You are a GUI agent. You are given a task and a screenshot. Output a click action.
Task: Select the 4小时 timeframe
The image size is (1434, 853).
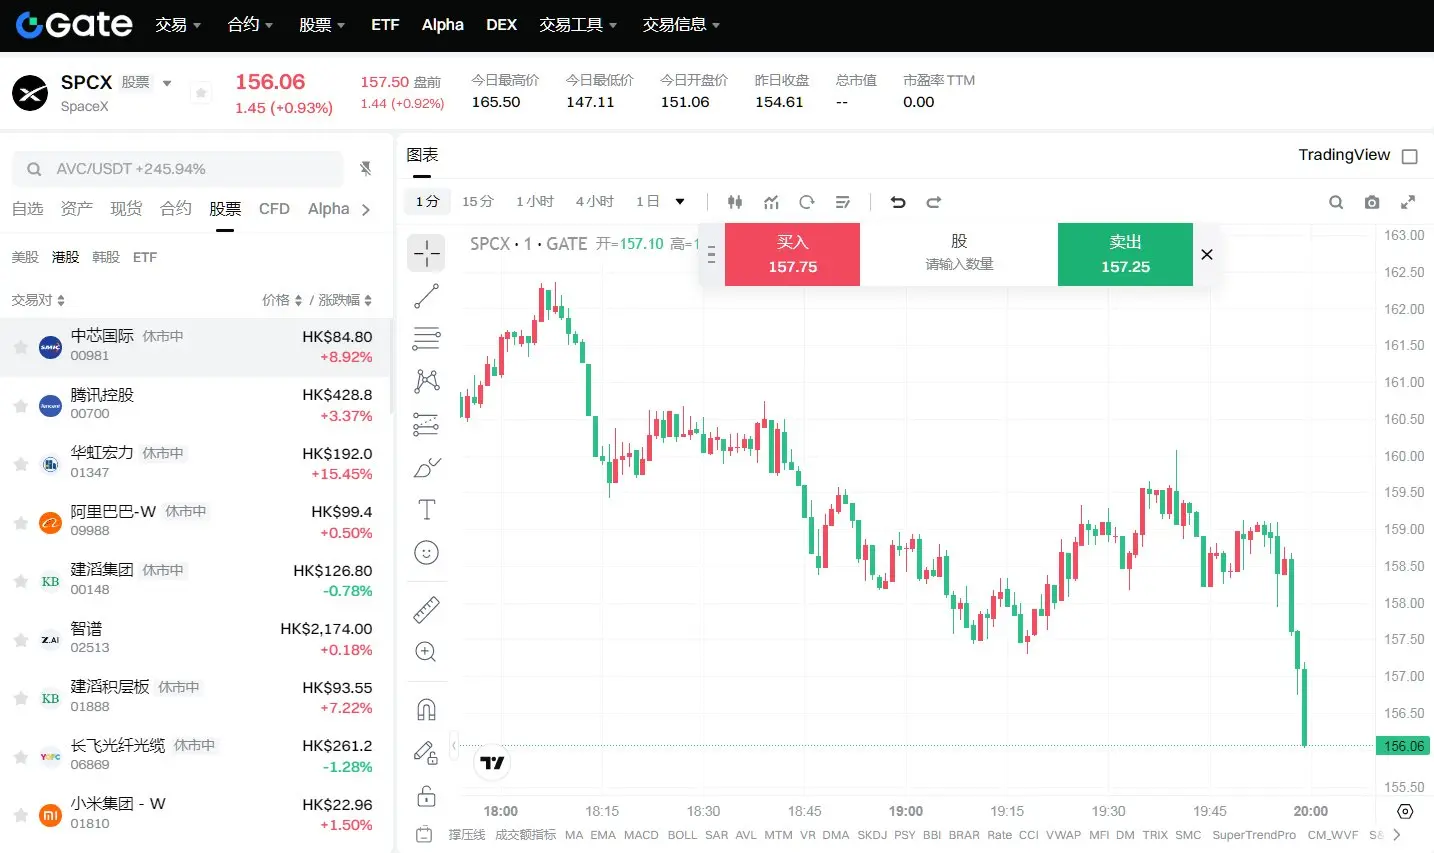(x=595, y=202)
